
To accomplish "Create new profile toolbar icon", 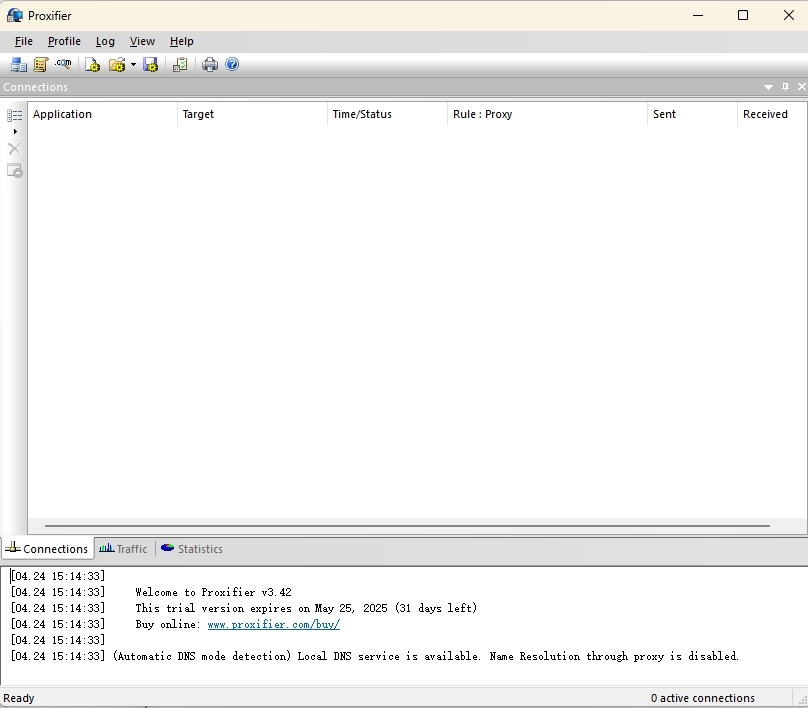I will [92, 64].
